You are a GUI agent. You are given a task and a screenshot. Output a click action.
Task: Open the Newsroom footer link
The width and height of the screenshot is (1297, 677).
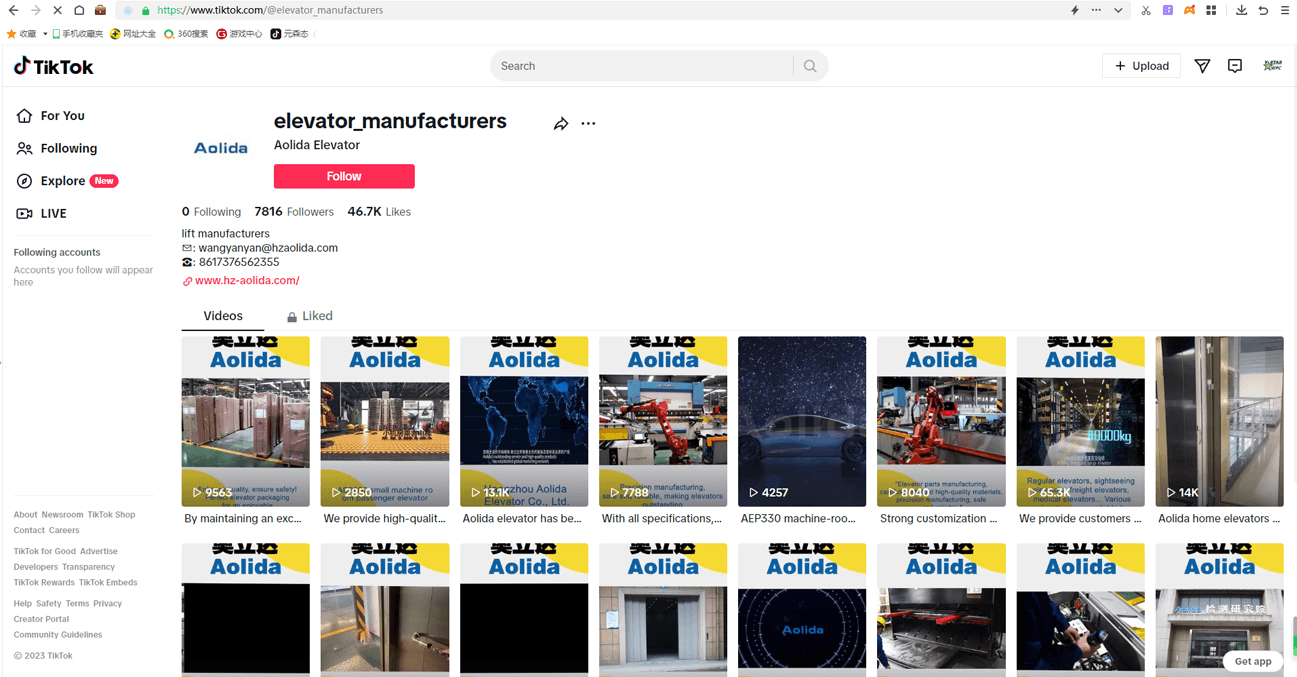pos(62,515)
